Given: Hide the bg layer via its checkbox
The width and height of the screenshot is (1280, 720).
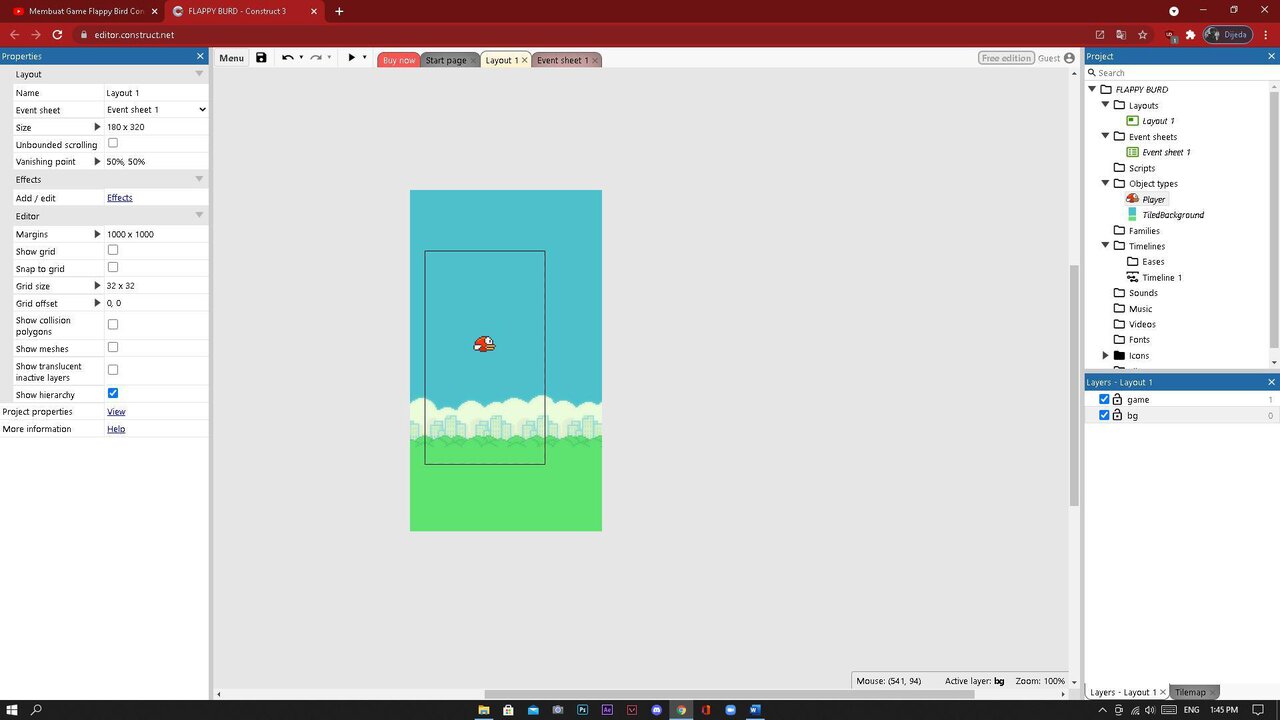Looking at the screenshot, I should [1104, 415].
